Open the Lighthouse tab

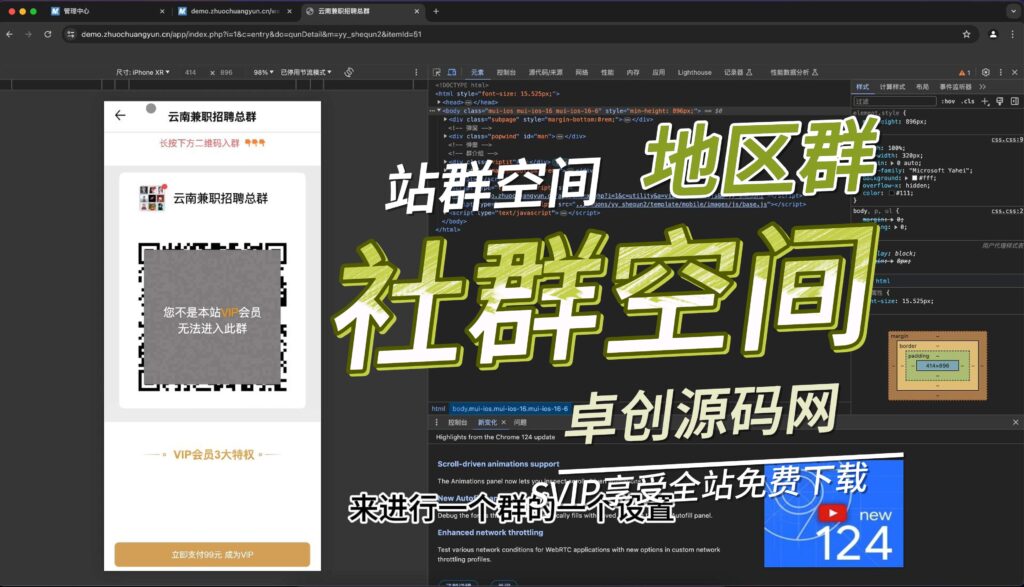(x=694, y=72)
